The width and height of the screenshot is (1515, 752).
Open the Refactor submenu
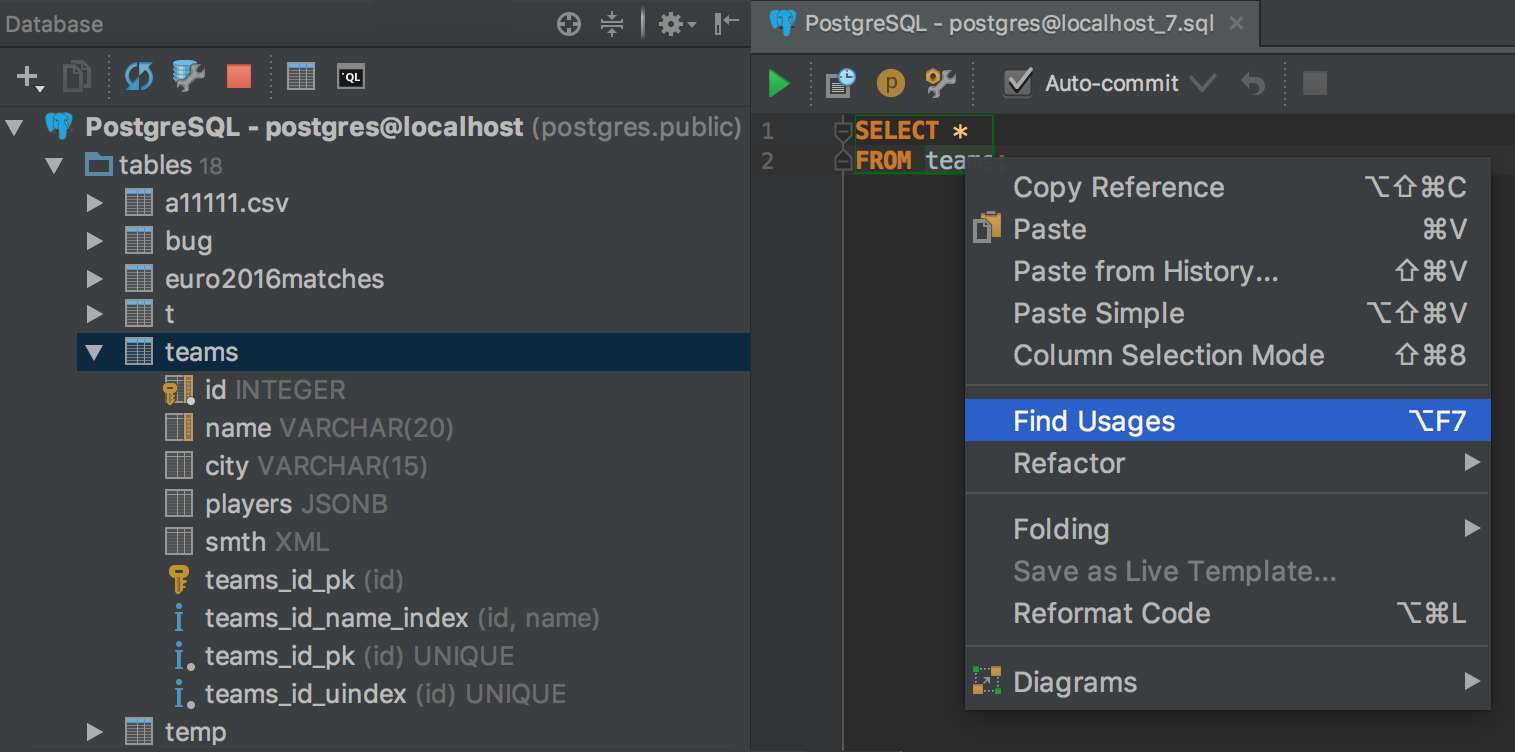tap(1228, 463)
